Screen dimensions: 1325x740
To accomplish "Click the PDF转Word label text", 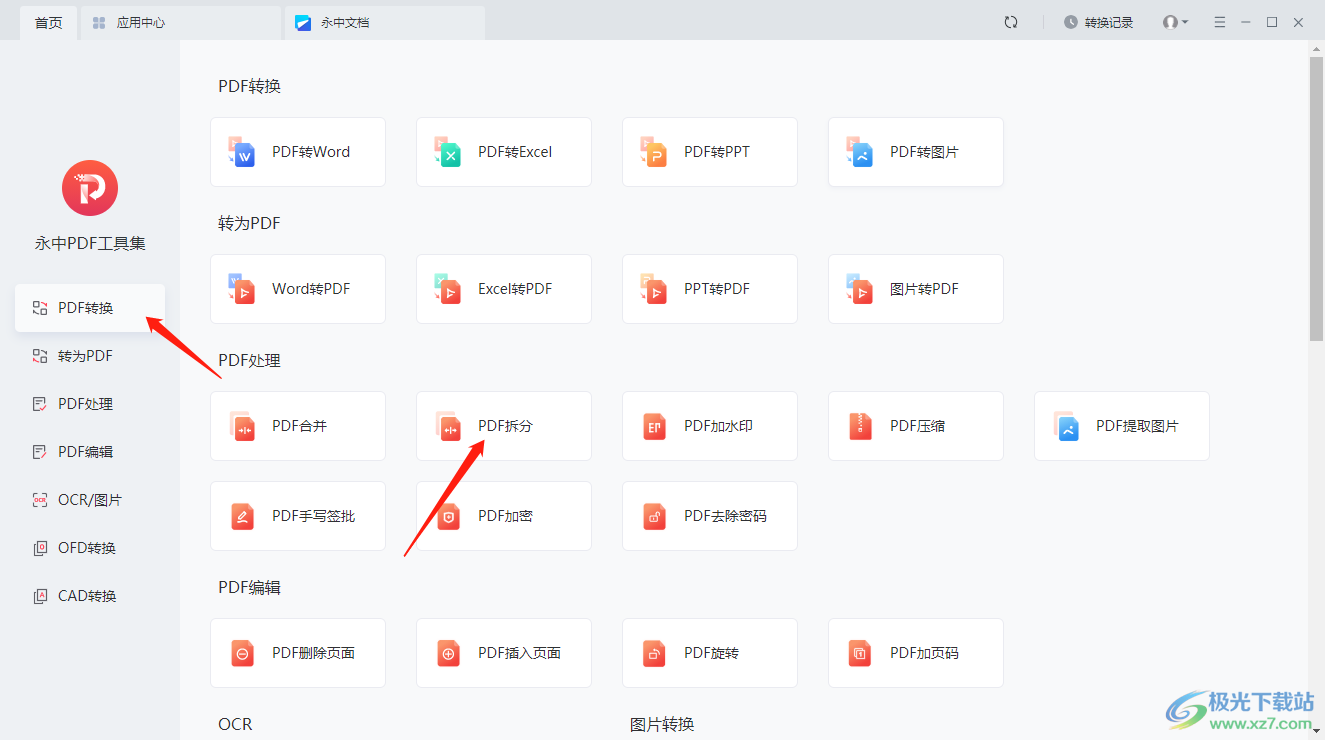I will pyautogui.click(x=311, y=152).
